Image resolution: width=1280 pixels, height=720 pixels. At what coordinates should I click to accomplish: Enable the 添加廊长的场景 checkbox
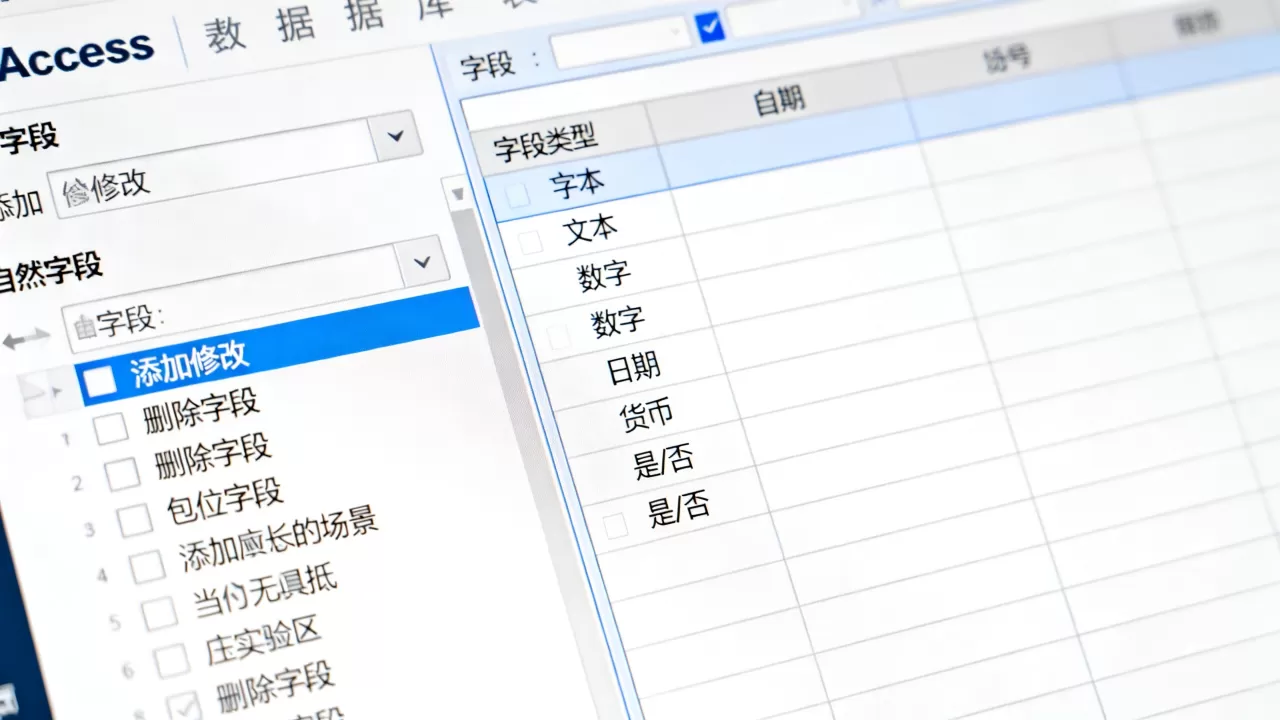[x=148, y=567]
